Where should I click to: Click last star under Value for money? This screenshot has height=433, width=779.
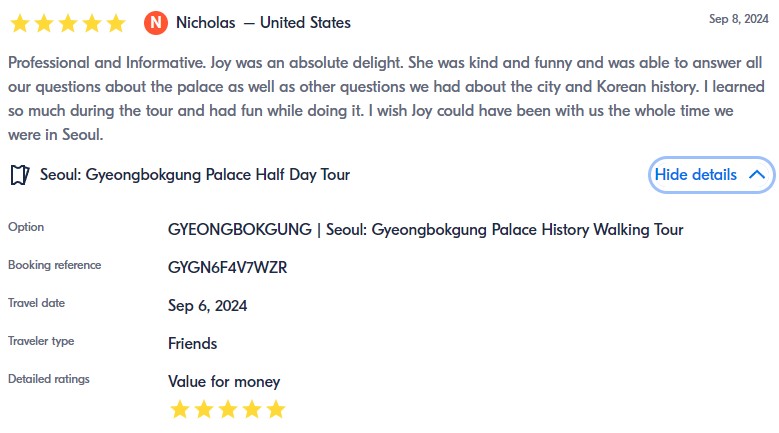276,409
